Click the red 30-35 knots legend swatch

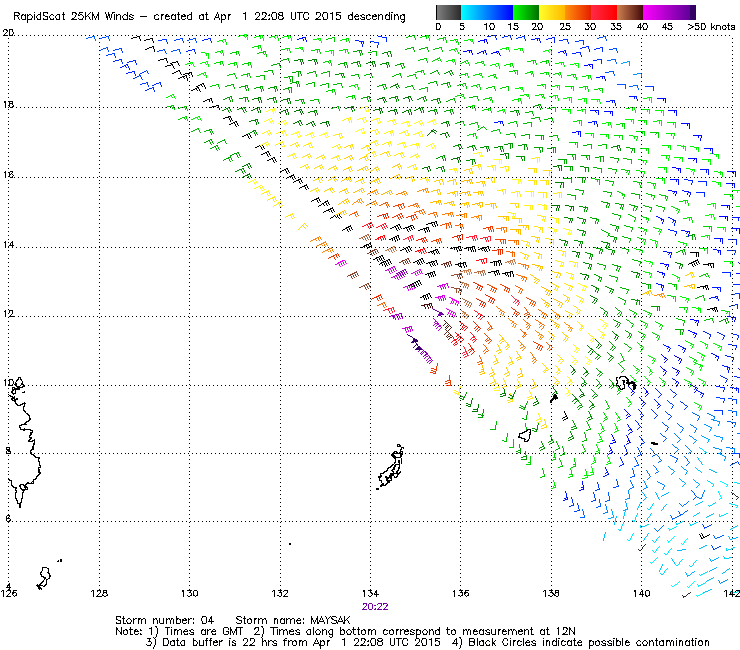(x=604, y=12)
